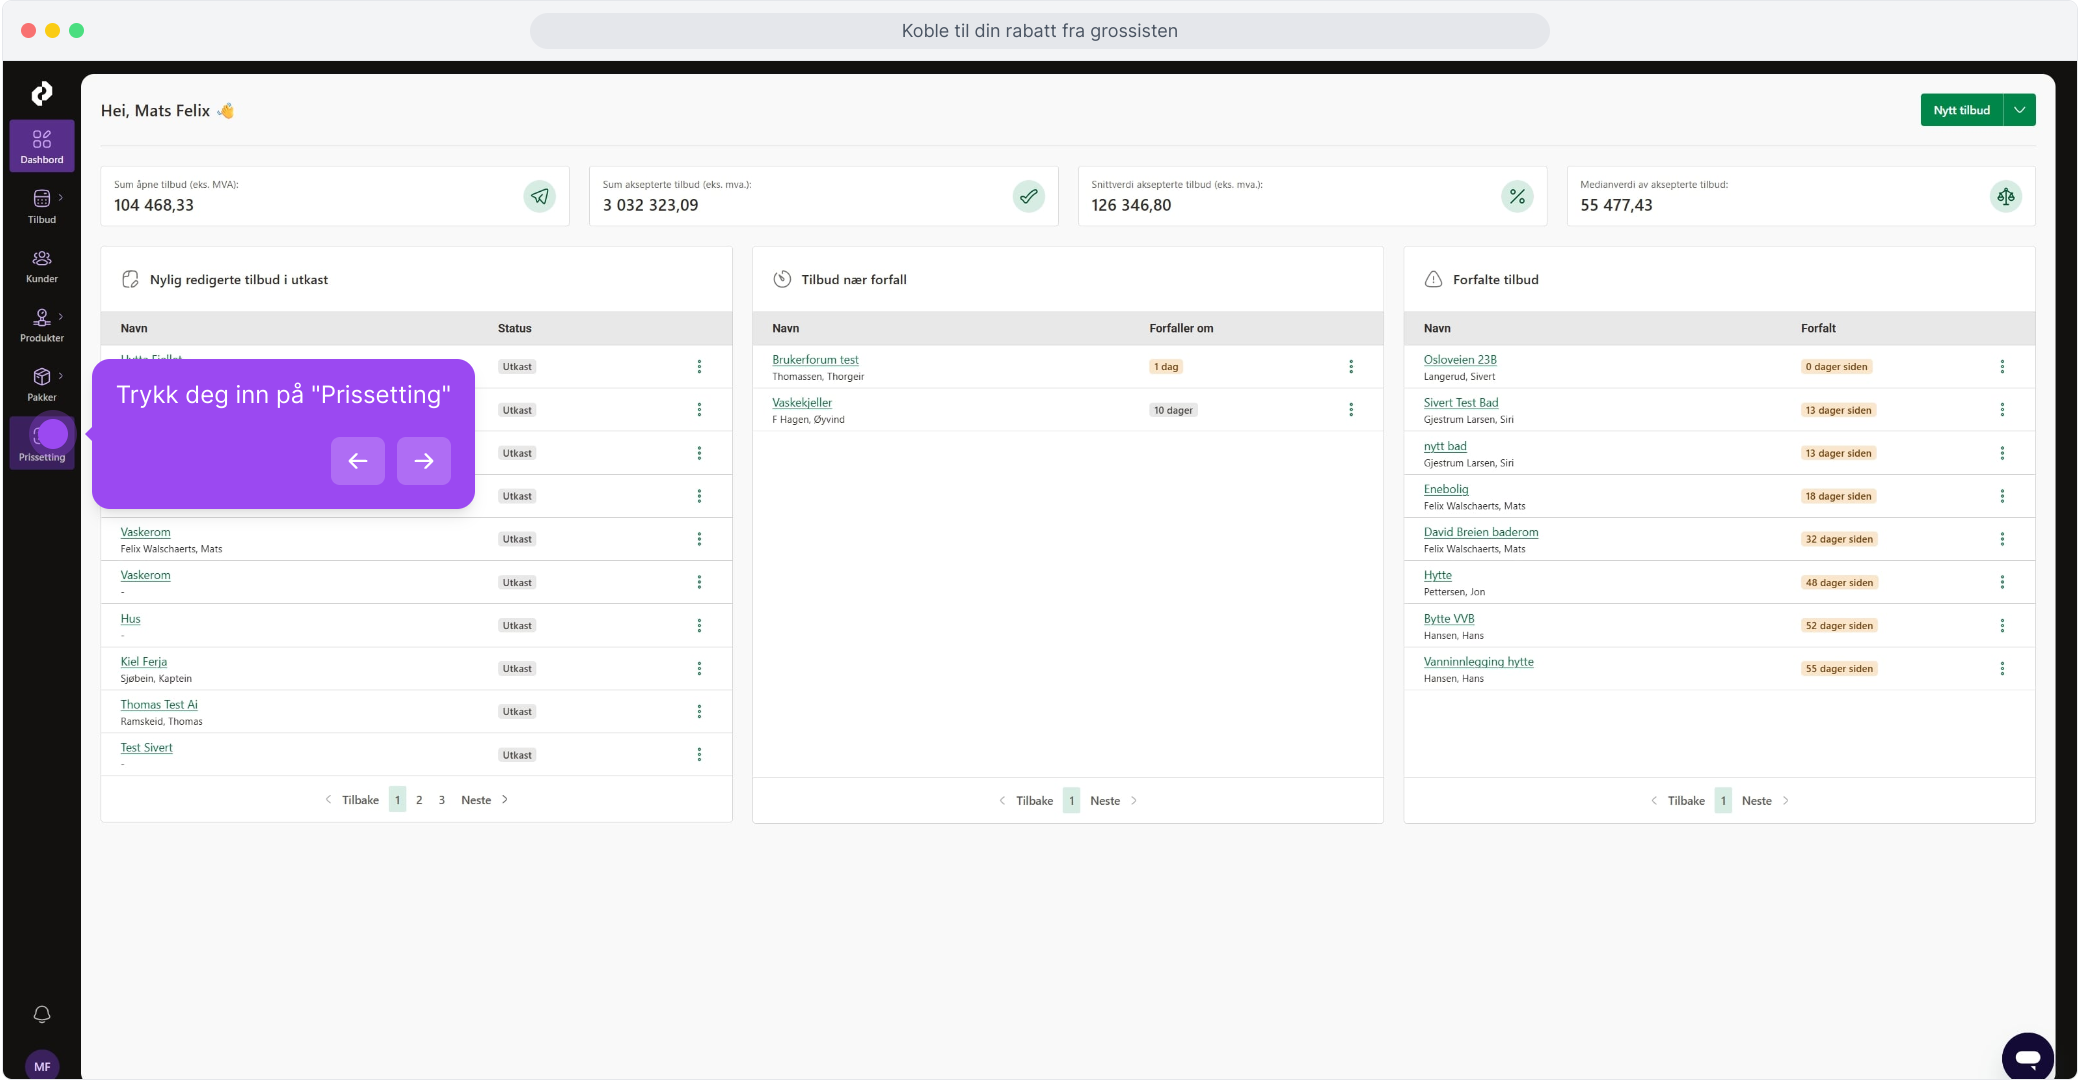
Task: Open the chat support bubble
Action: (2028, 1057)
